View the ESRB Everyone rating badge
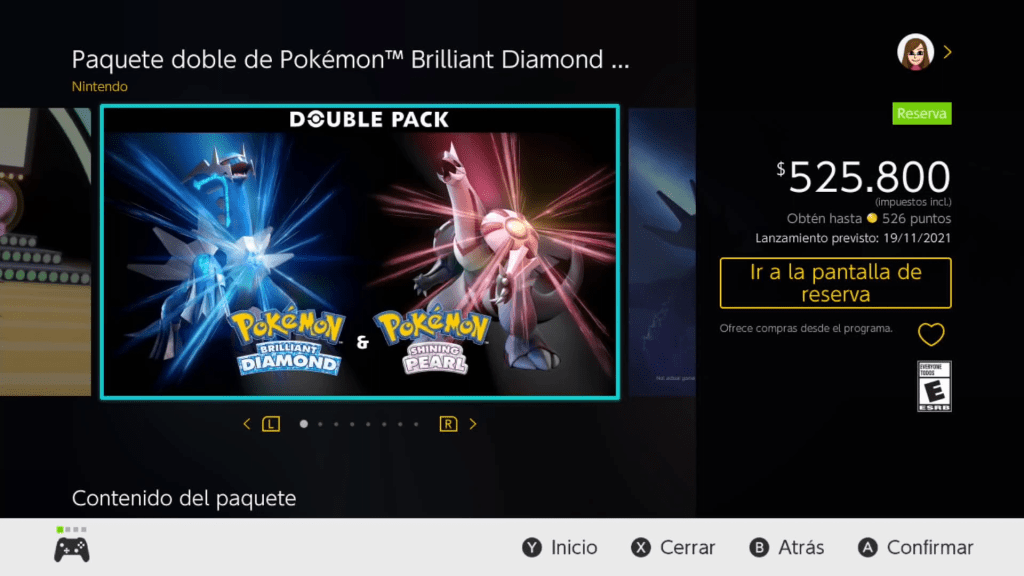Viewport: 1024px width, 576px height. click(x=934, y=386)
